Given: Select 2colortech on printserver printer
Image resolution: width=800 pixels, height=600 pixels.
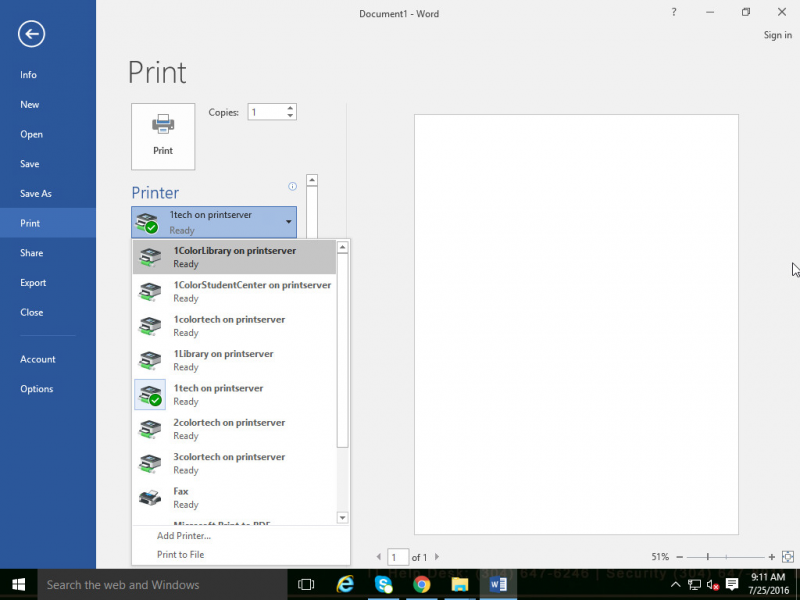Looking at the screenshot, I should 234,429.
